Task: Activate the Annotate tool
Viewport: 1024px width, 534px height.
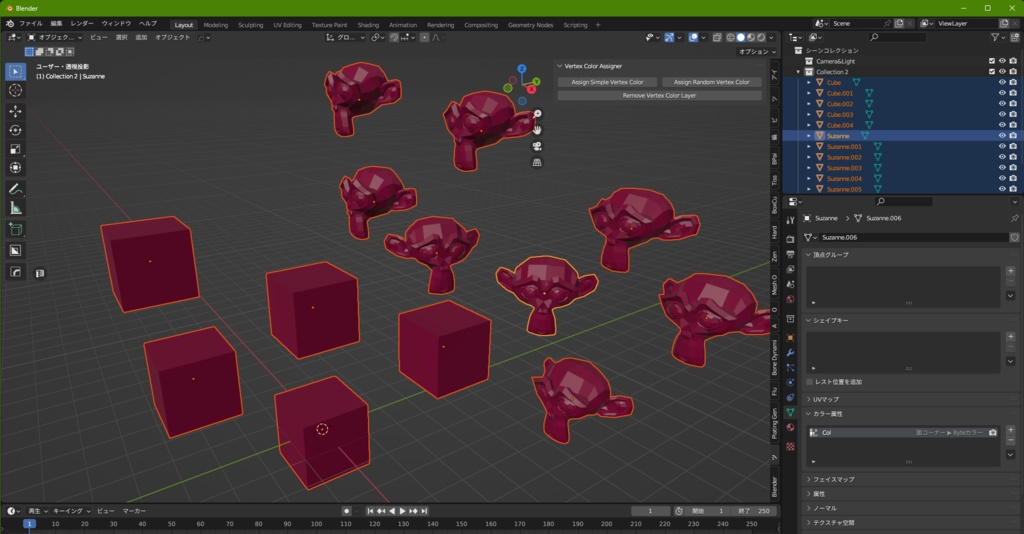Action: [16, 189]
